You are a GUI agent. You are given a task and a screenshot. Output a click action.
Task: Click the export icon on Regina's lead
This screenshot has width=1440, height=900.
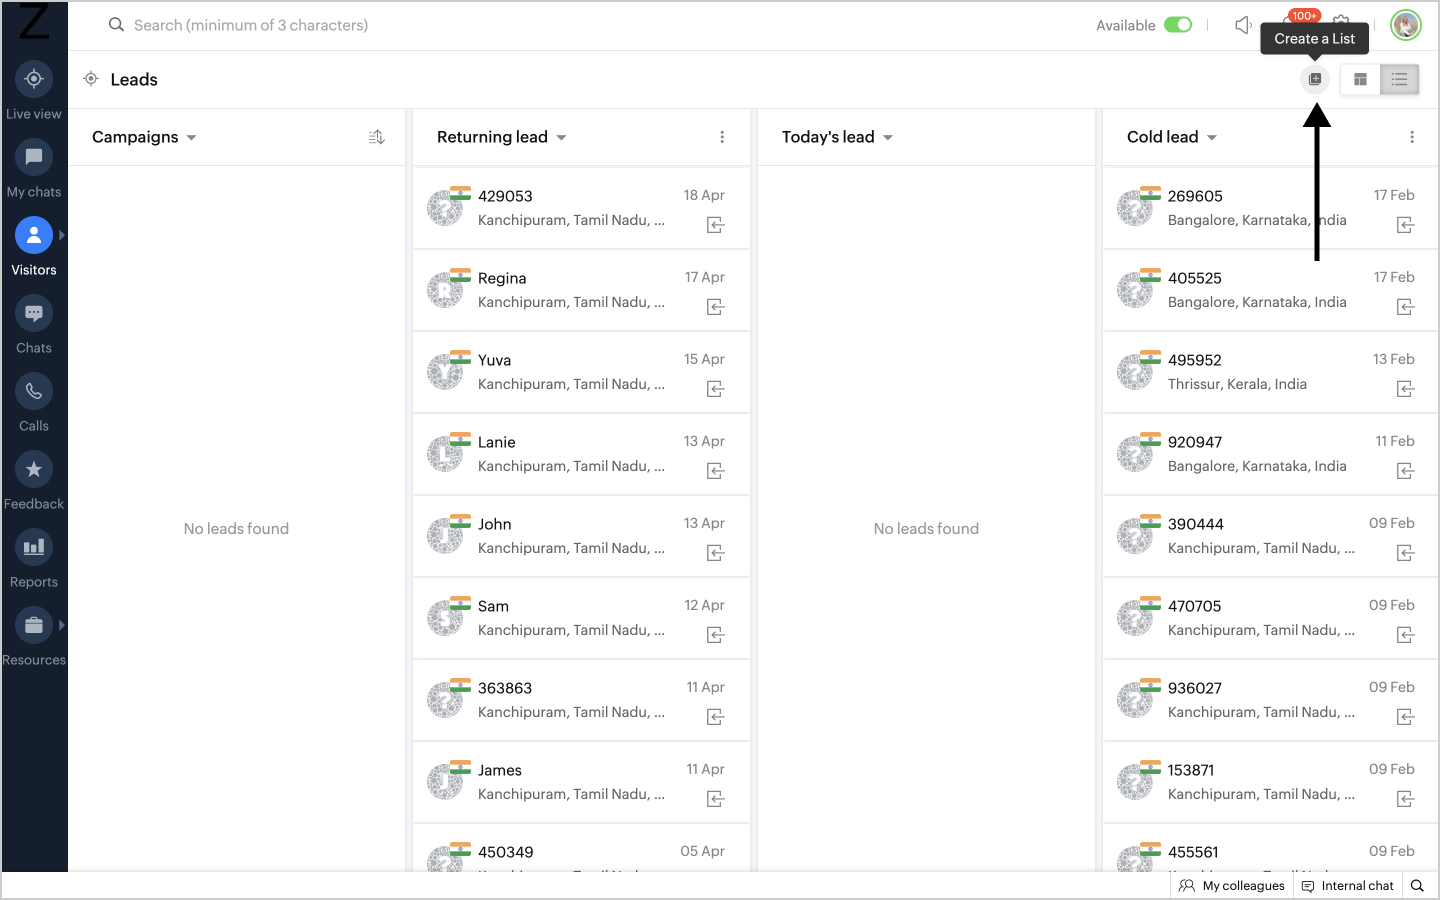715,307
